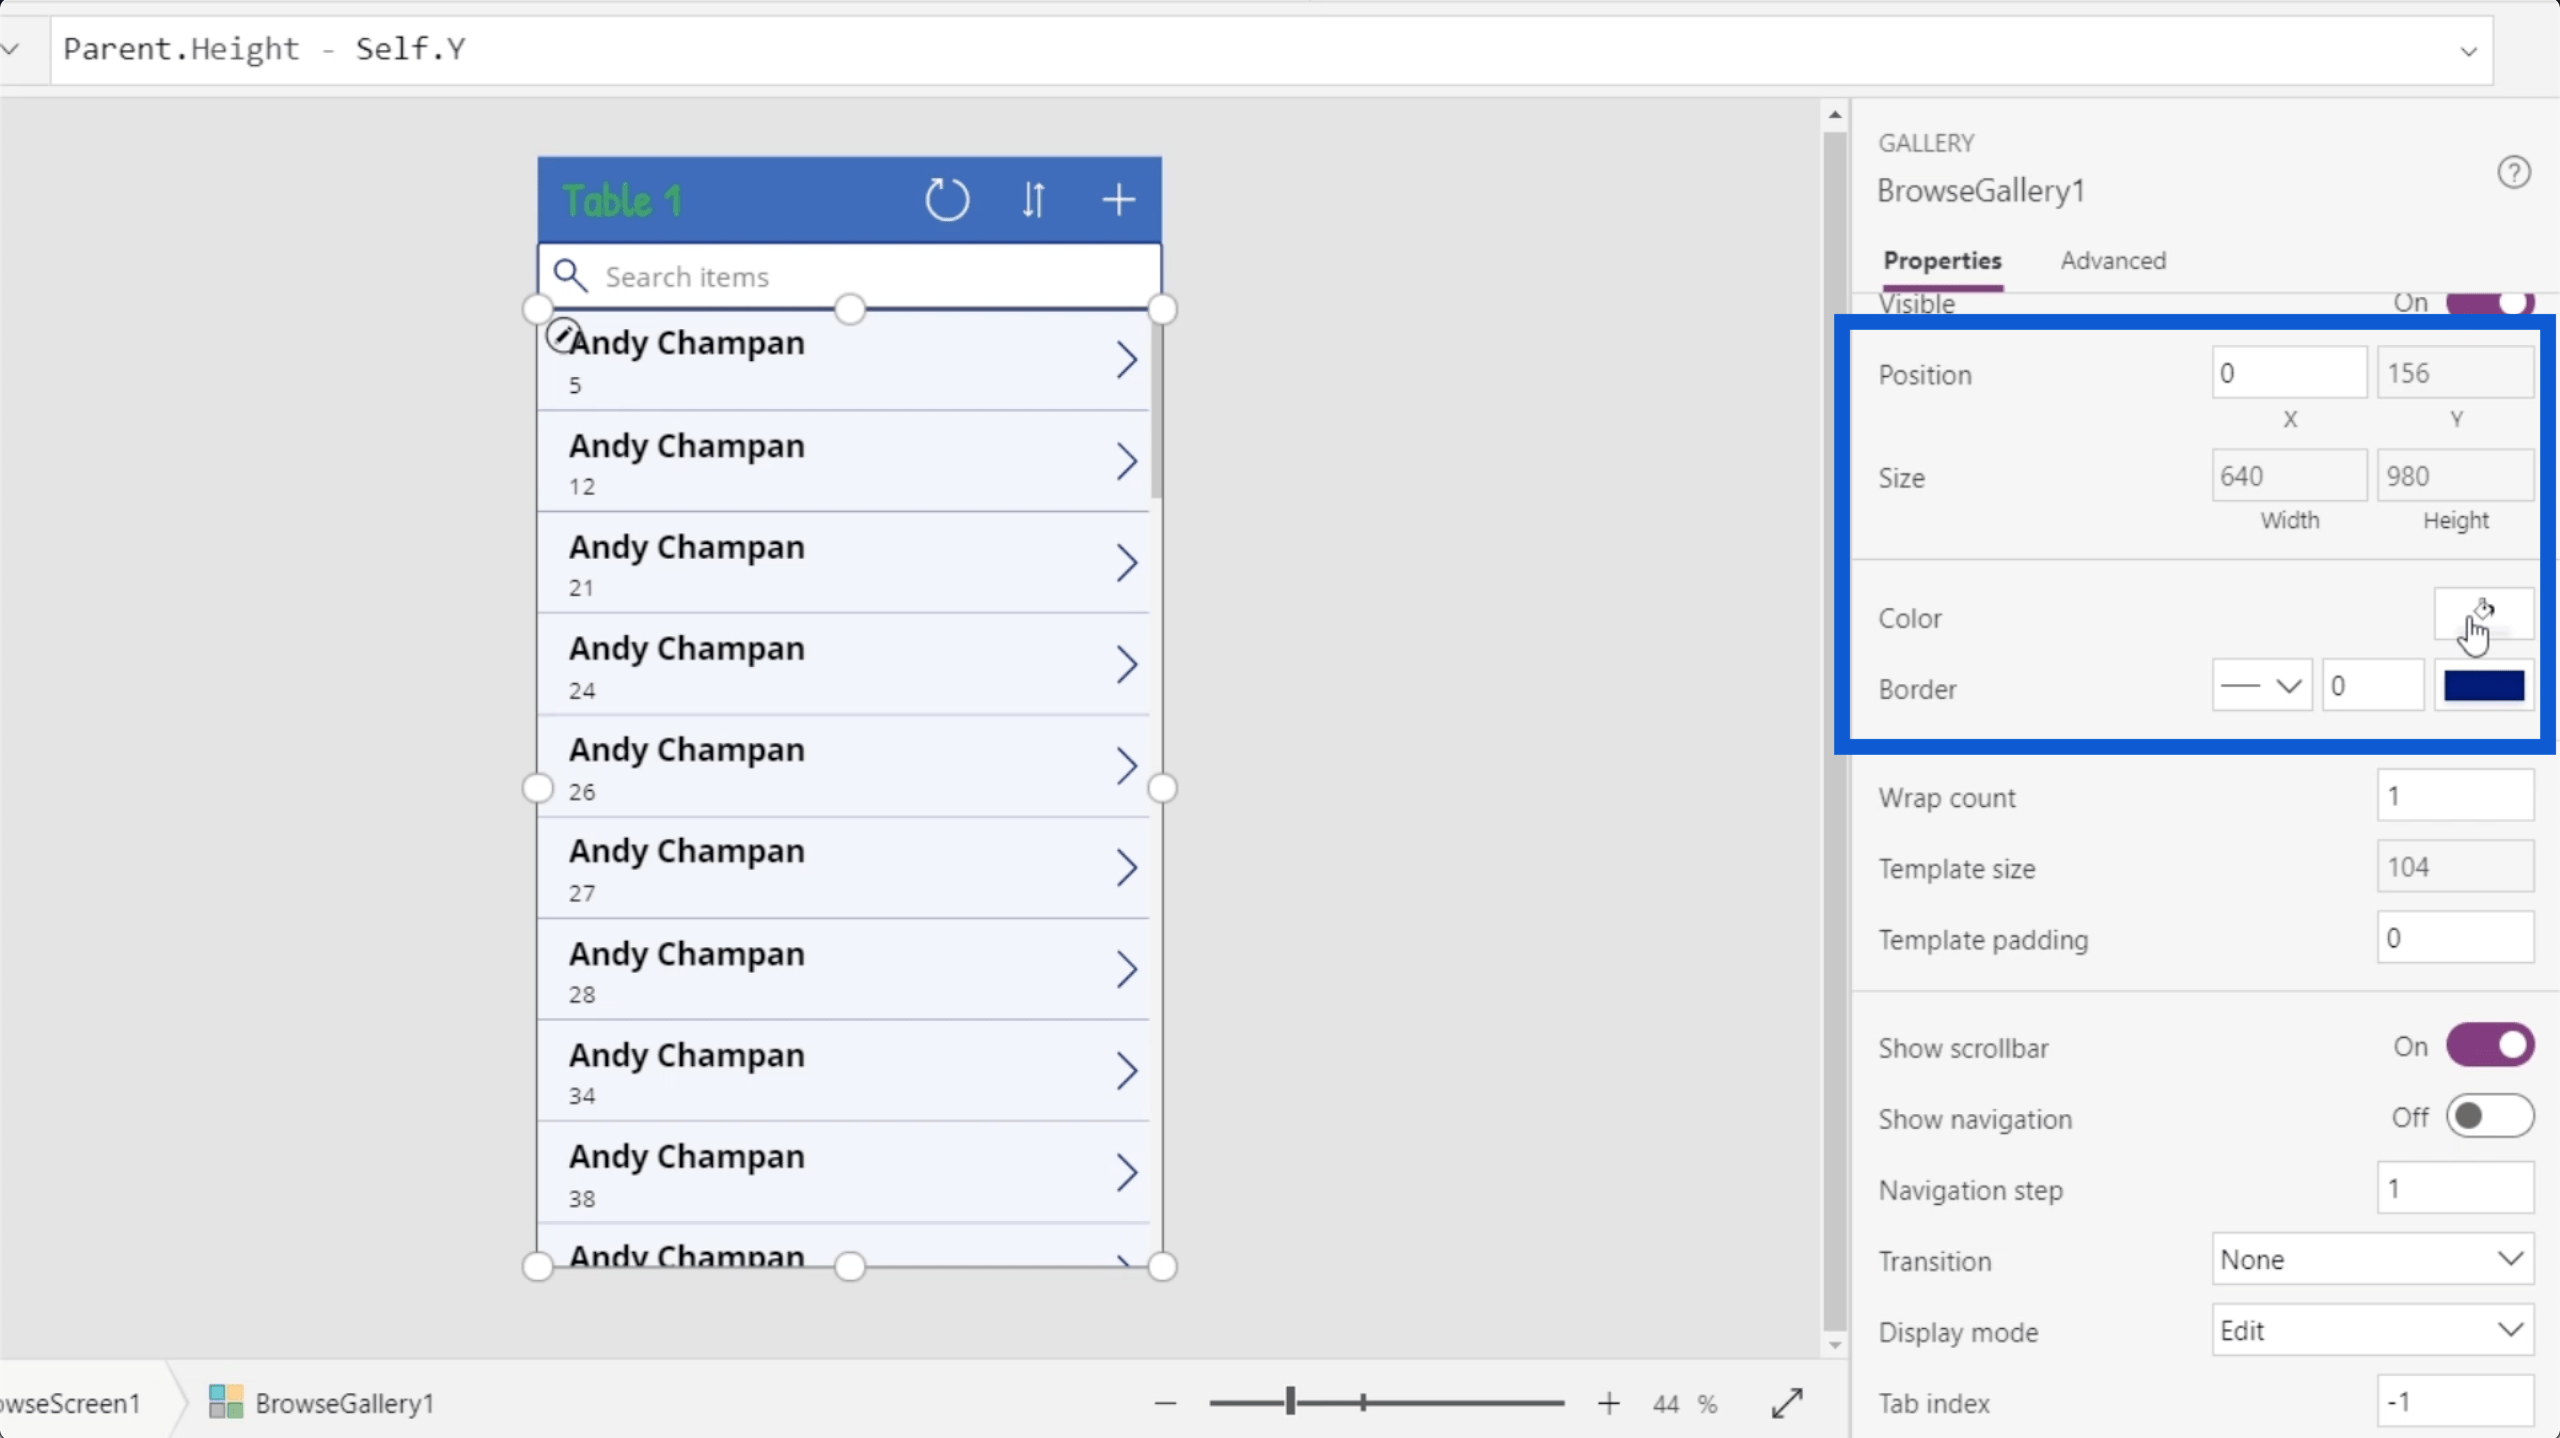Open the Display mode dropdown

(2373, 1330)
